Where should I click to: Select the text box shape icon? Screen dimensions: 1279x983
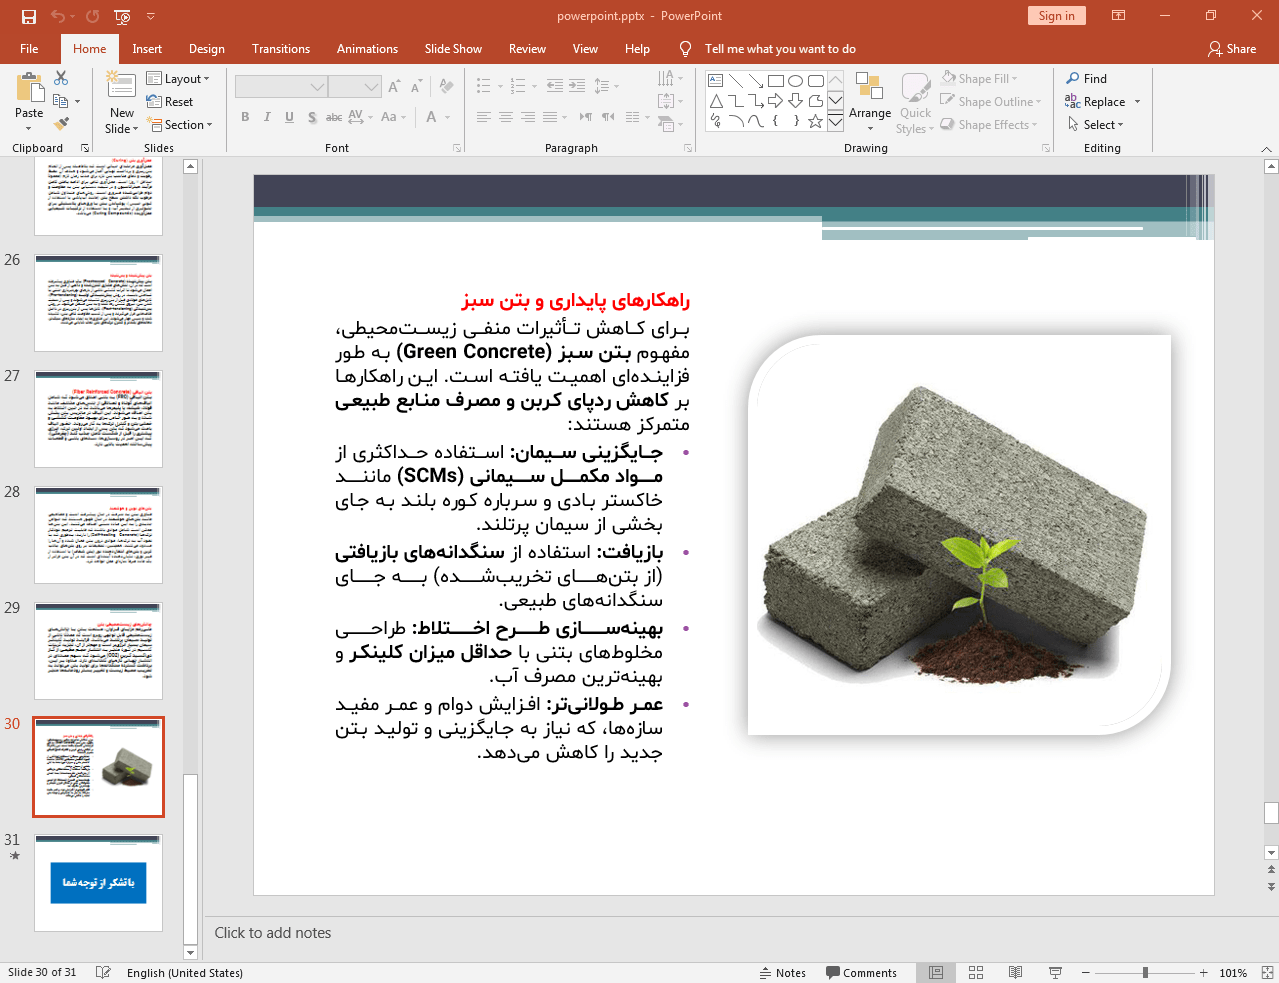pyautogui.click(x=715, y=81)
